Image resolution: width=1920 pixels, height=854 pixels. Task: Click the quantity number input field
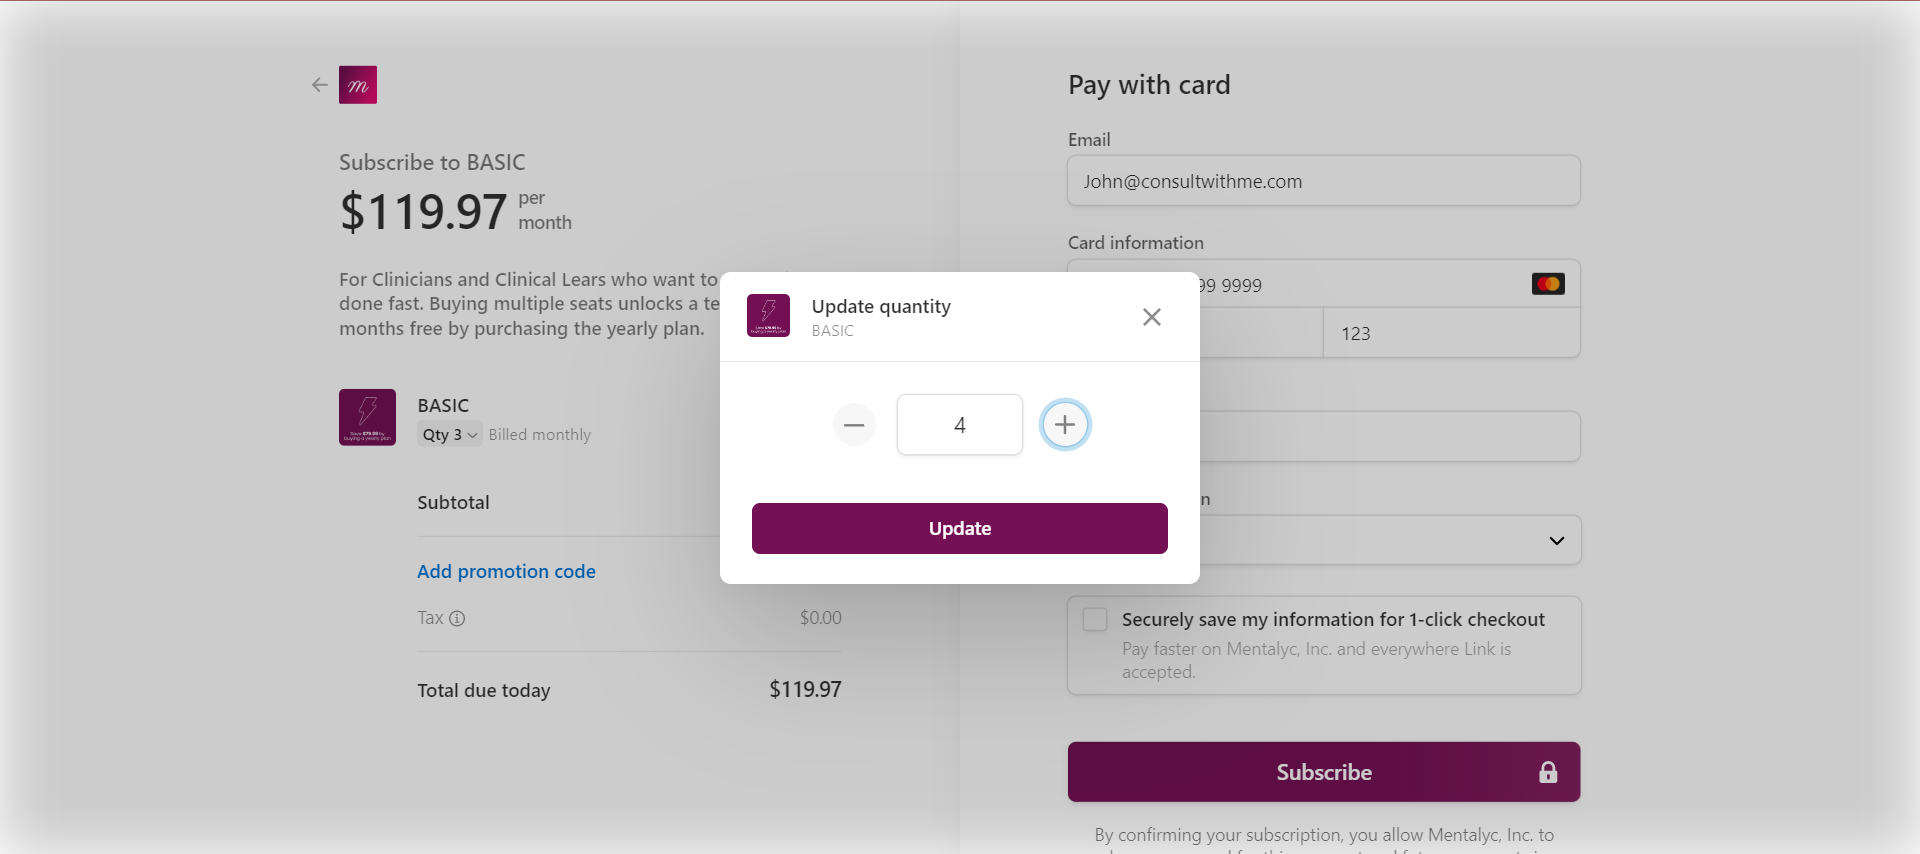click(960, 425)
